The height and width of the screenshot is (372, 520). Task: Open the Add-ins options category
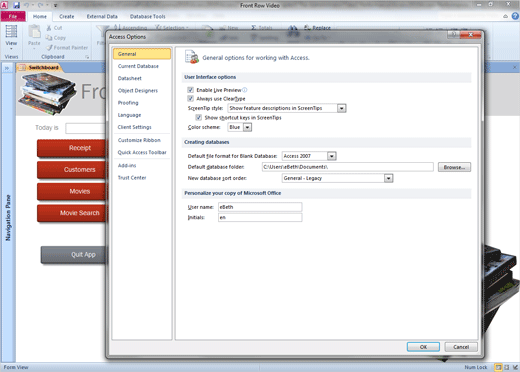point(142,165)
